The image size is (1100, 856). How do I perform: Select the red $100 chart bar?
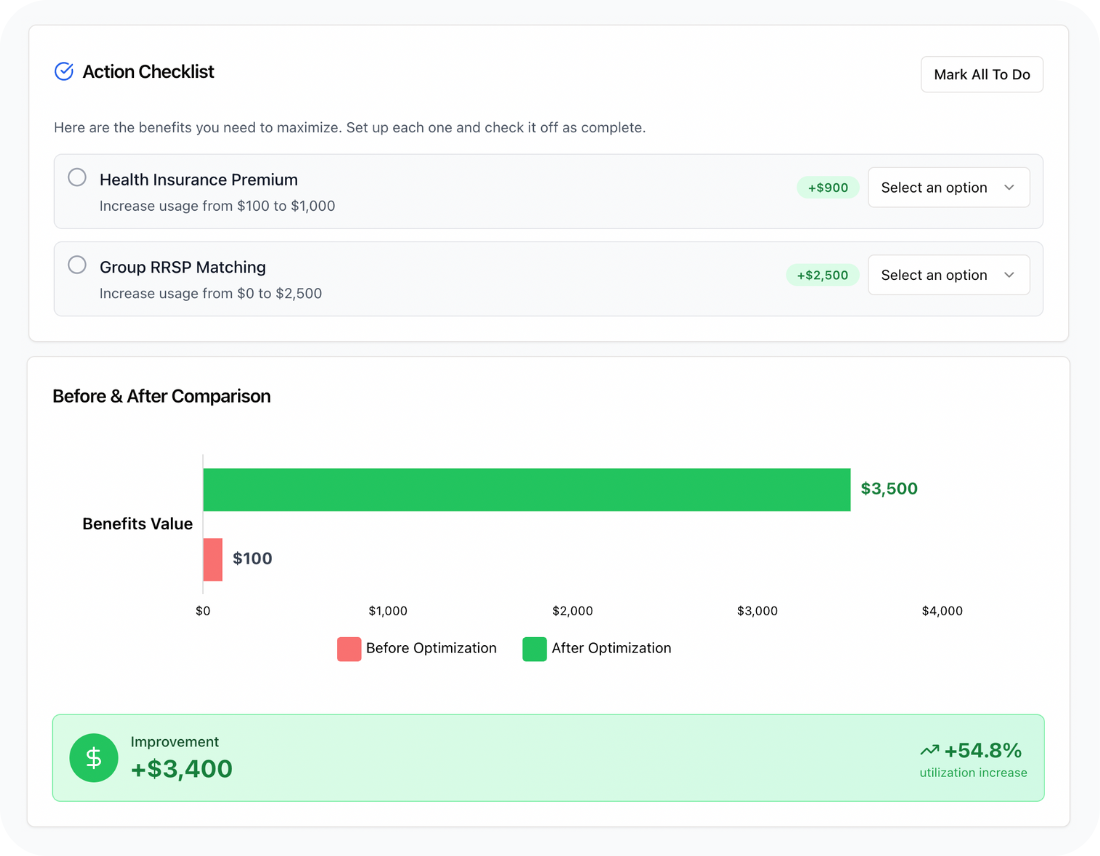pyautogui.click(x=213, y=559)
